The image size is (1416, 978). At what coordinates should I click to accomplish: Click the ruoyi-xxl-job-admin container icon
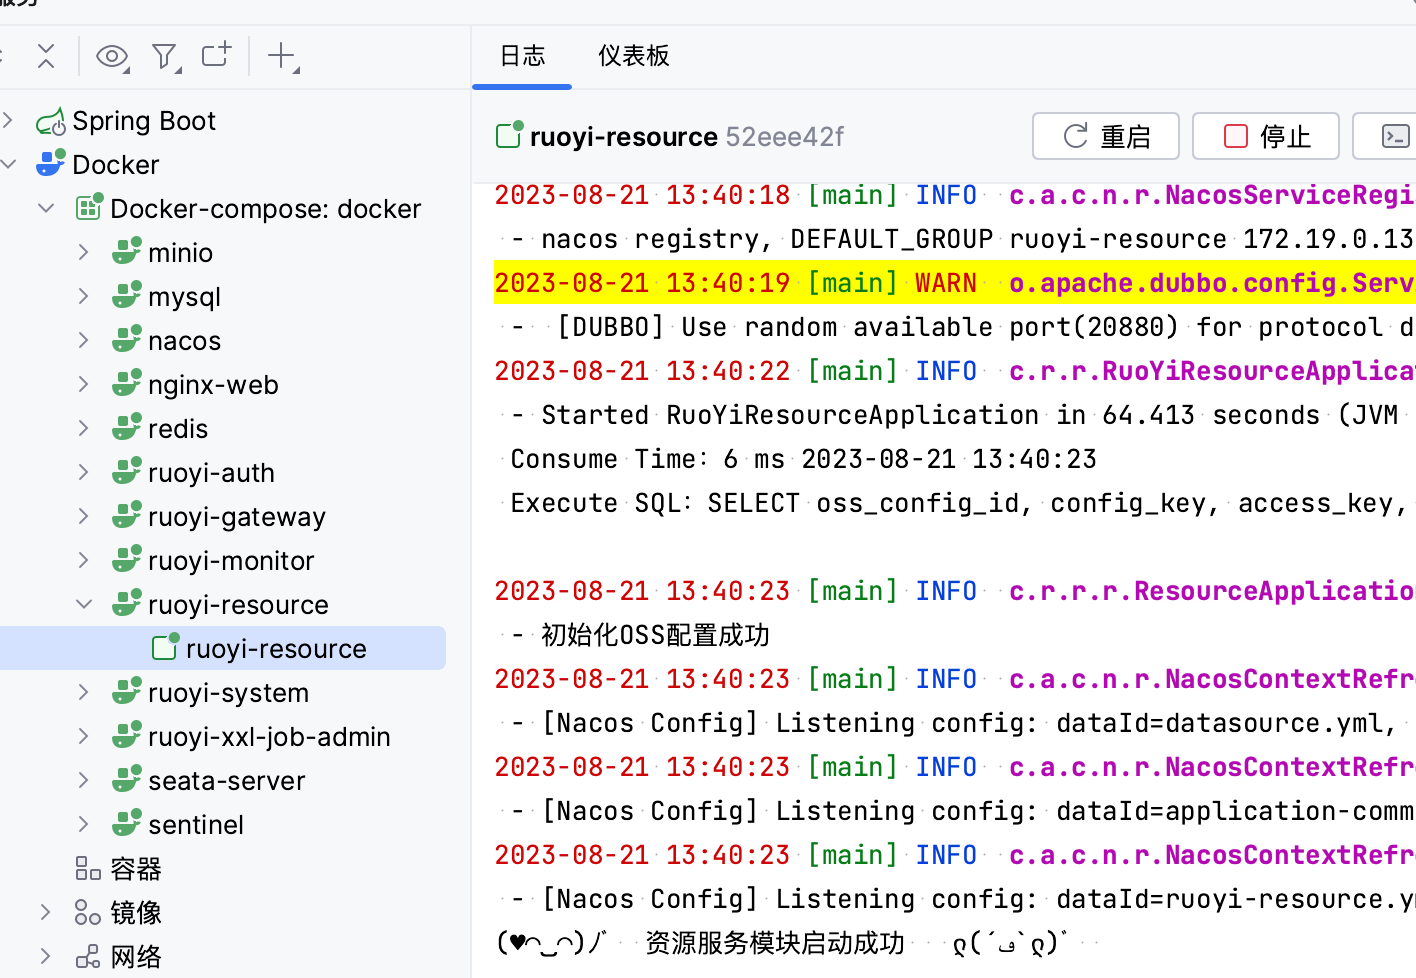point(127,736)
